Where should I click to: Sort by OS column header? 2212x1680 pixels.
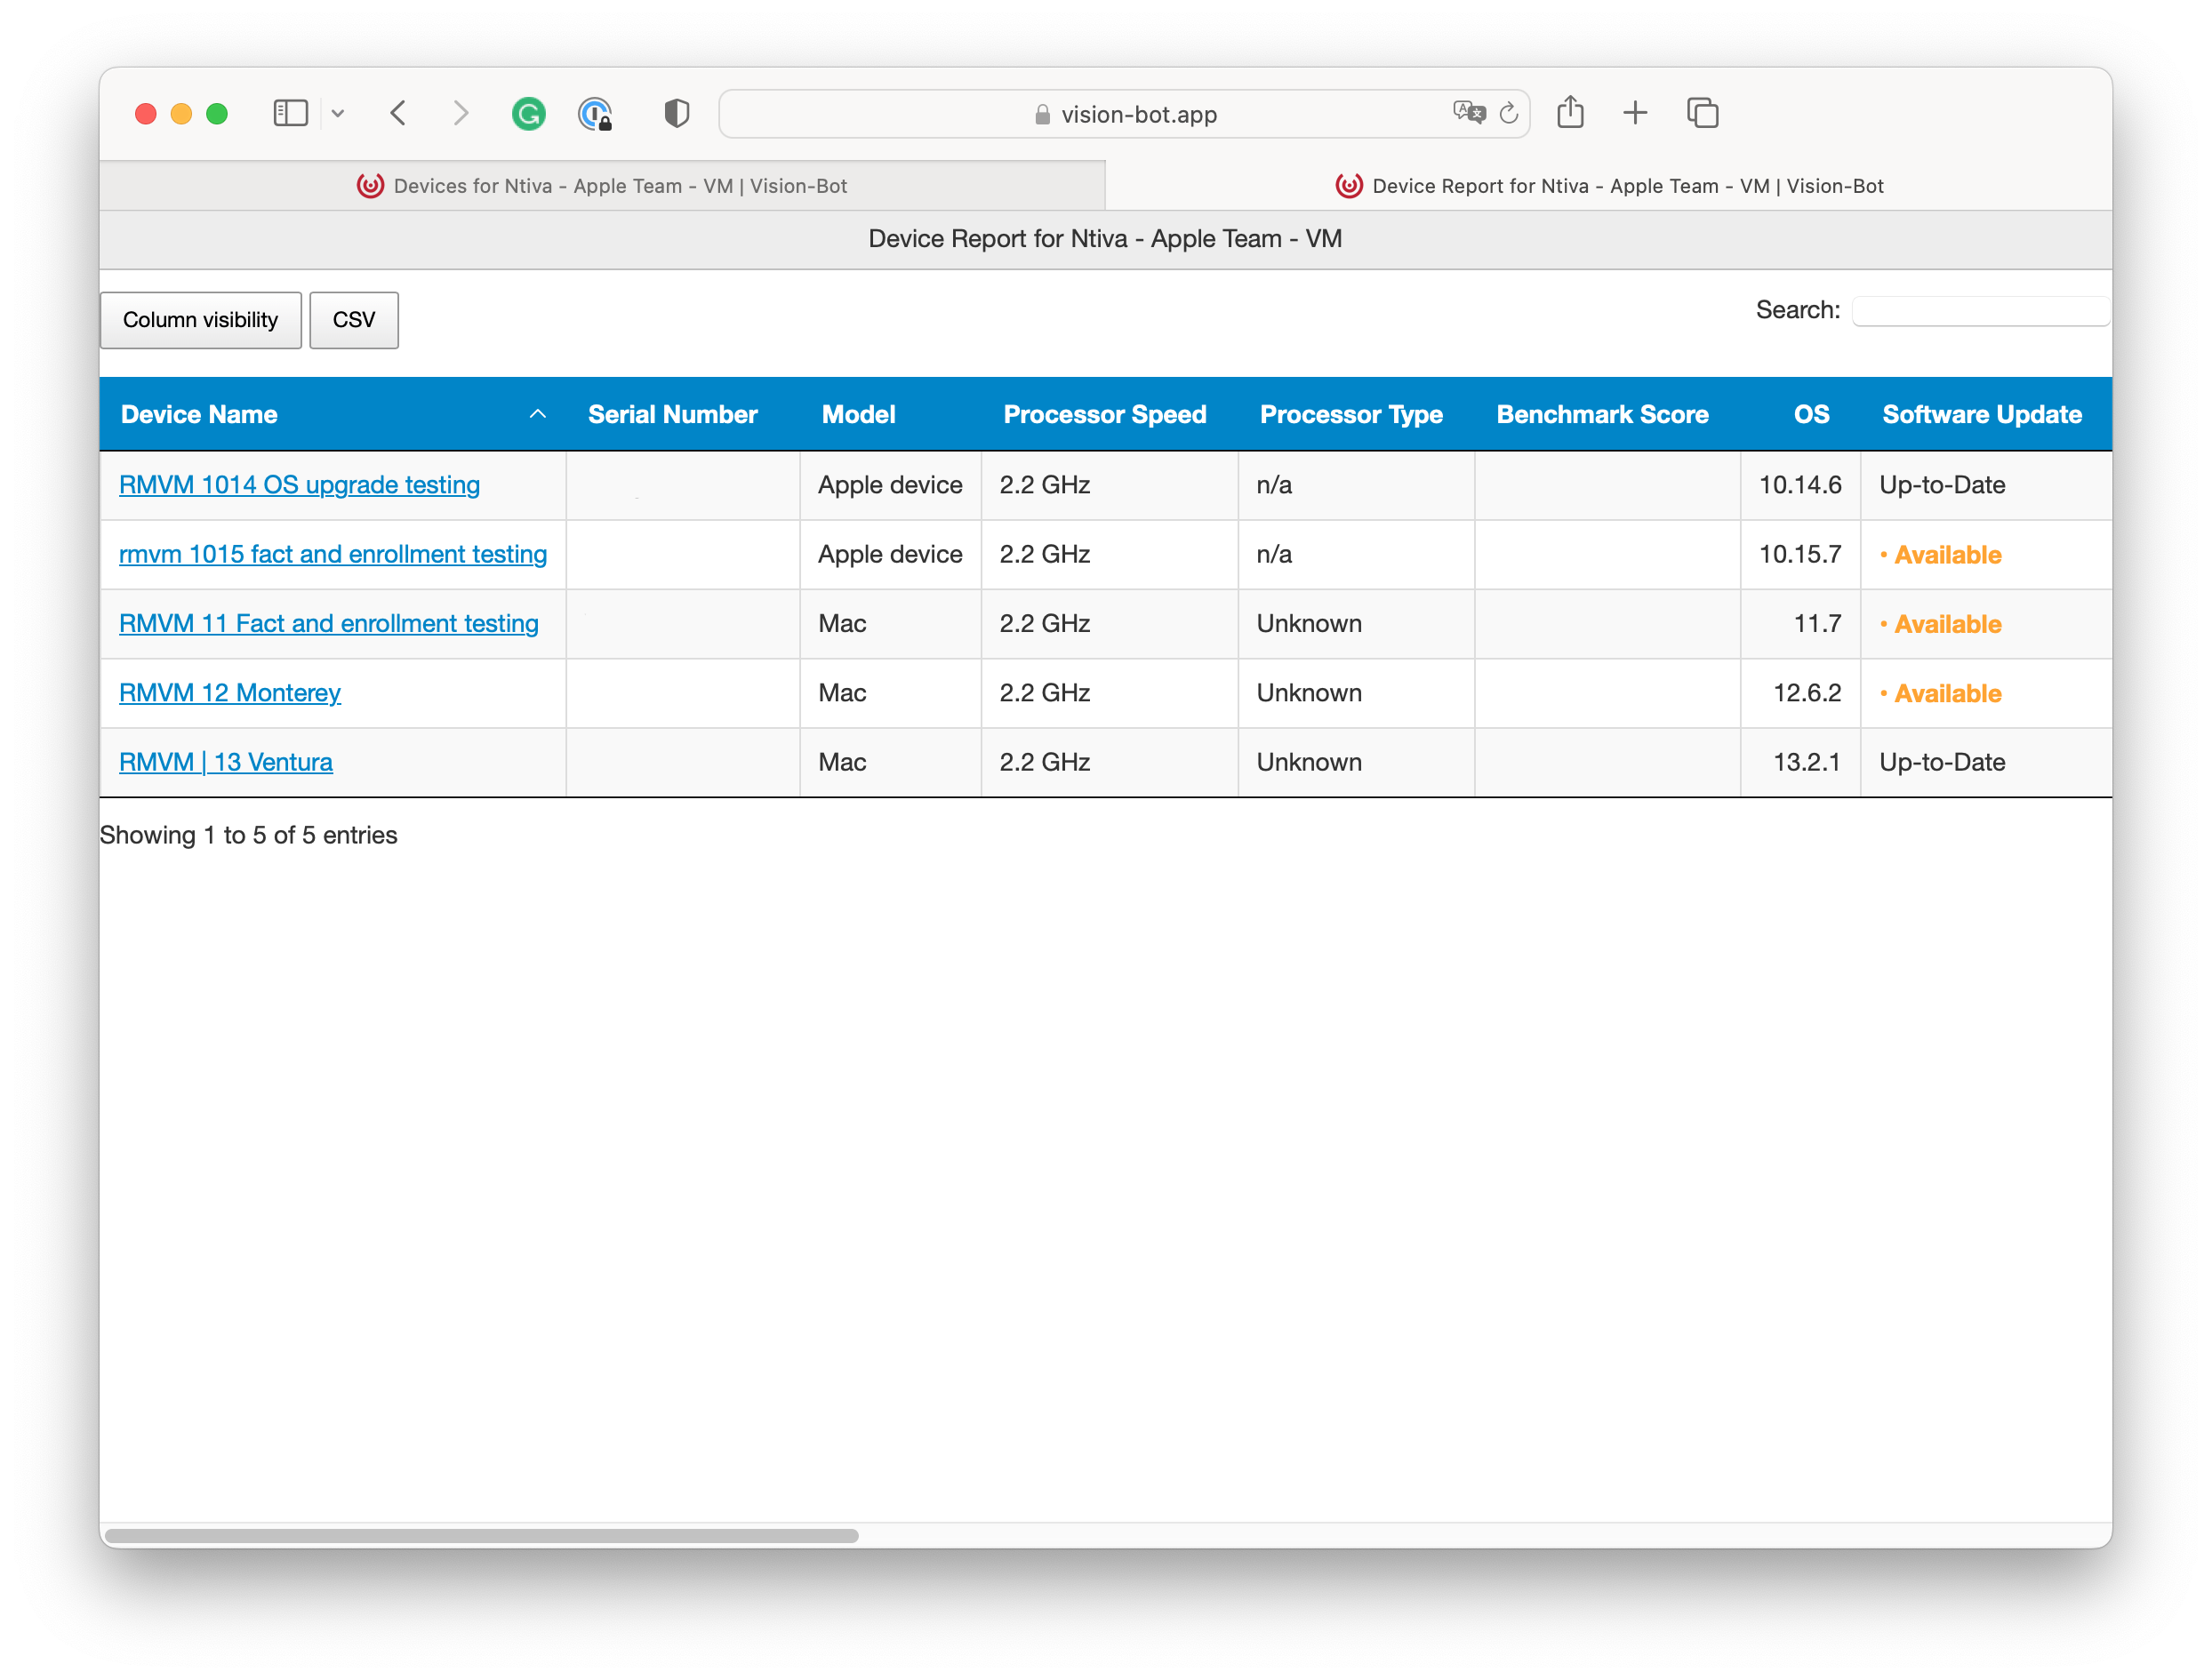tap(1800, 414)
